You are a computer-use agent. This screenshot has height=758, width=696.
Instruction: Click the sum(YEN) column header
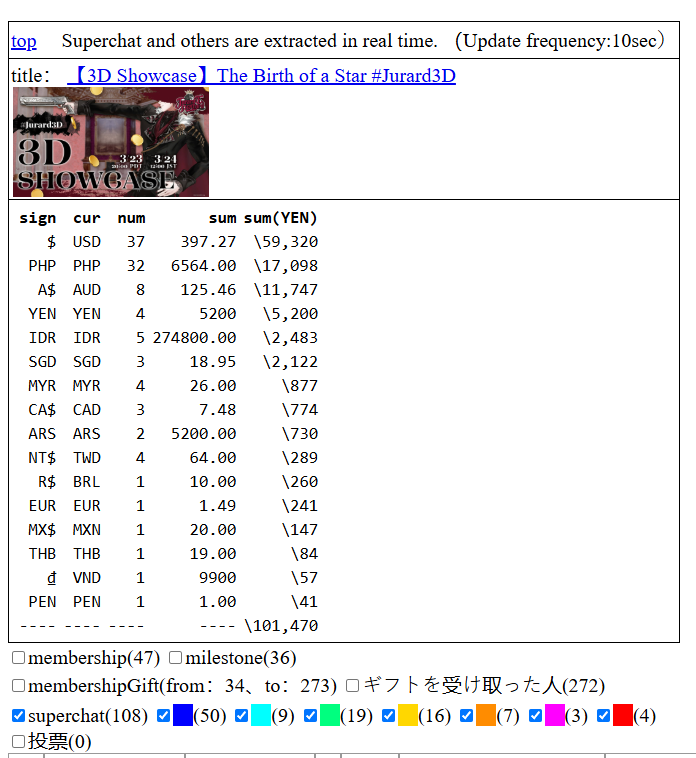click(280, 219)
